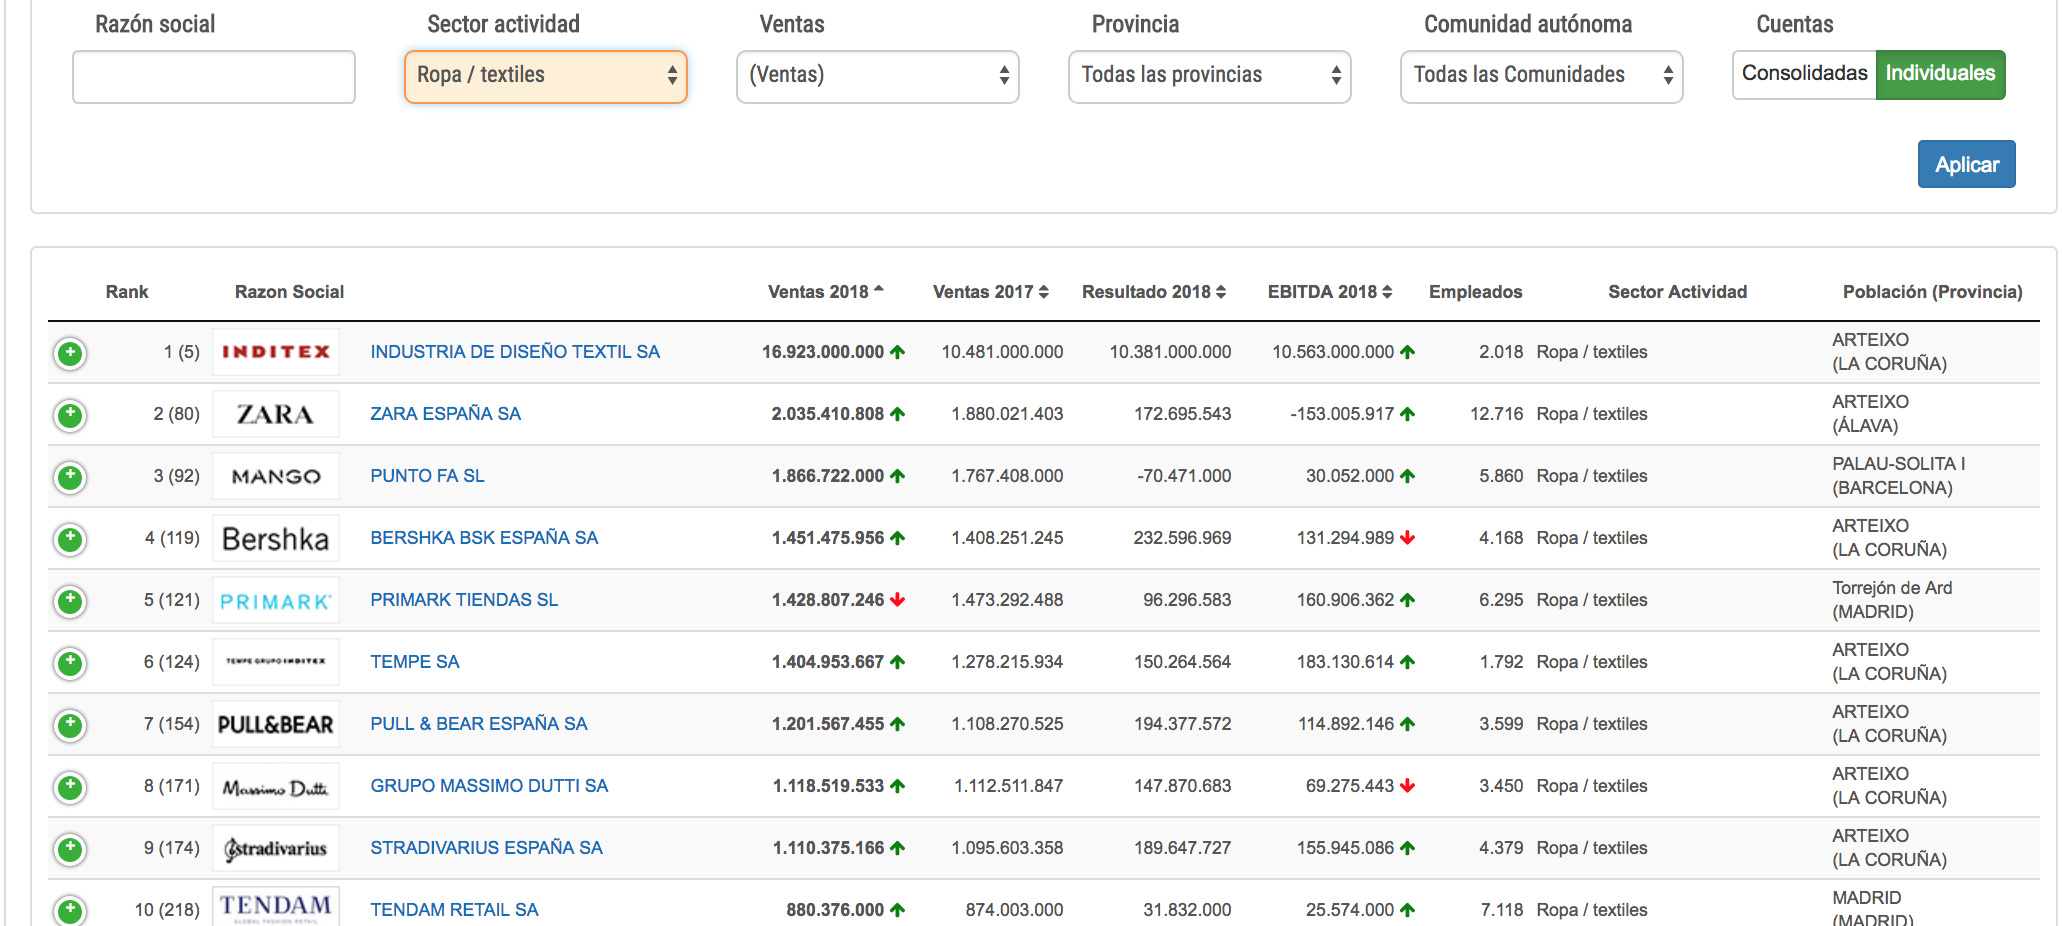Click the Razón social text field
This screenshot has width=2062, height=926.
tap(214, 77)
